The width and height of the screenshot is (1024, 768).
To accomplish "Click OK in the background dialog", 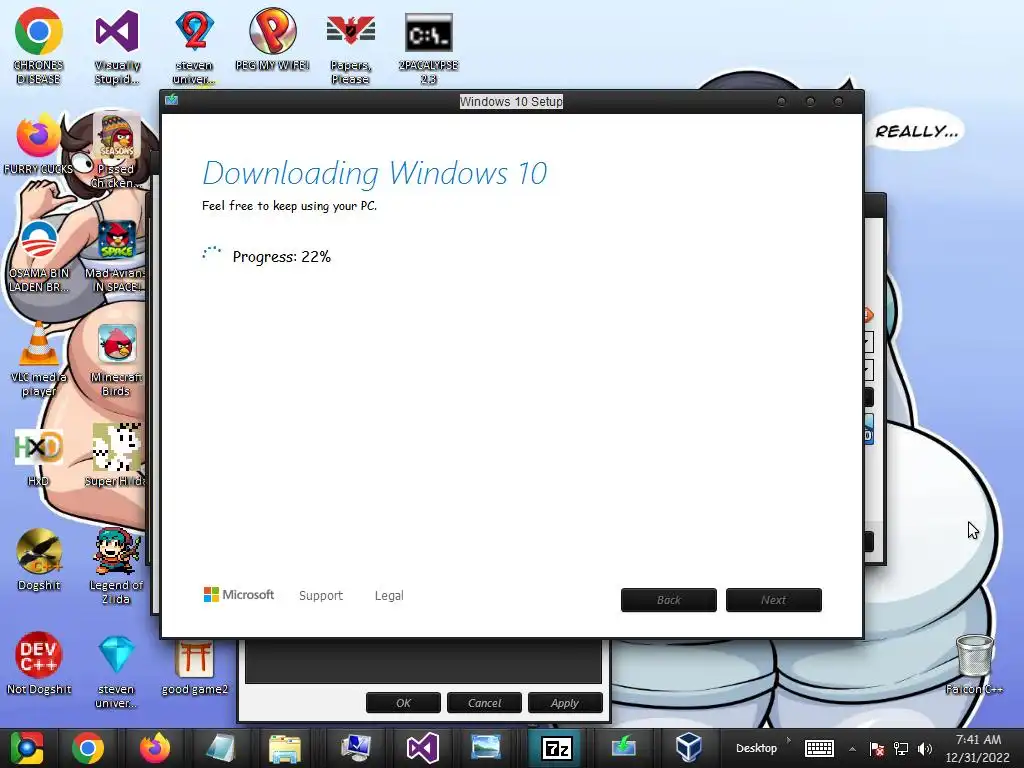I will click(404, 703).
